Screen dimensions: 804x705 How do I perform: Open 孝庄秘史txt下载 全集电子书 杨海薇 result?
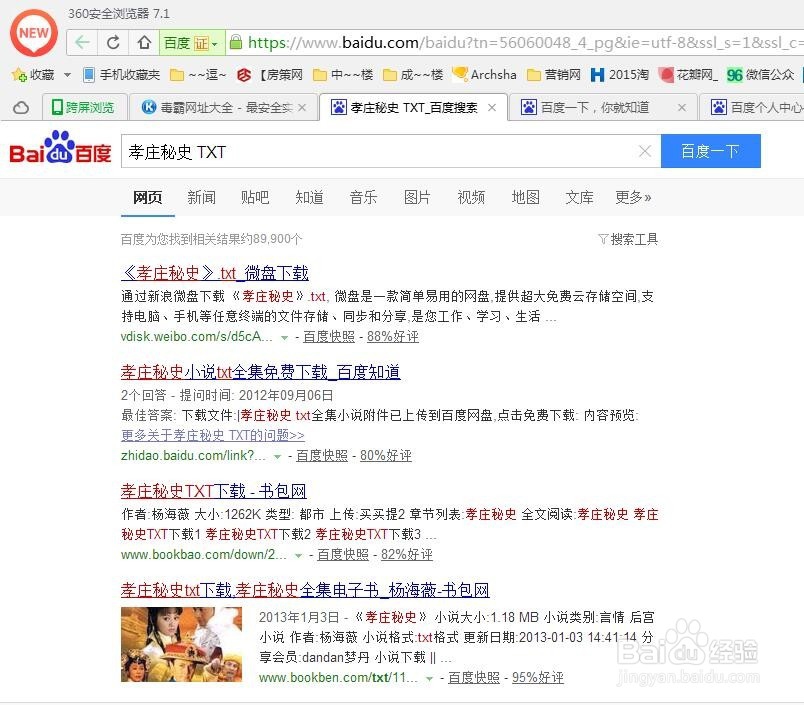pyautogui.click(x=305, y=590)
